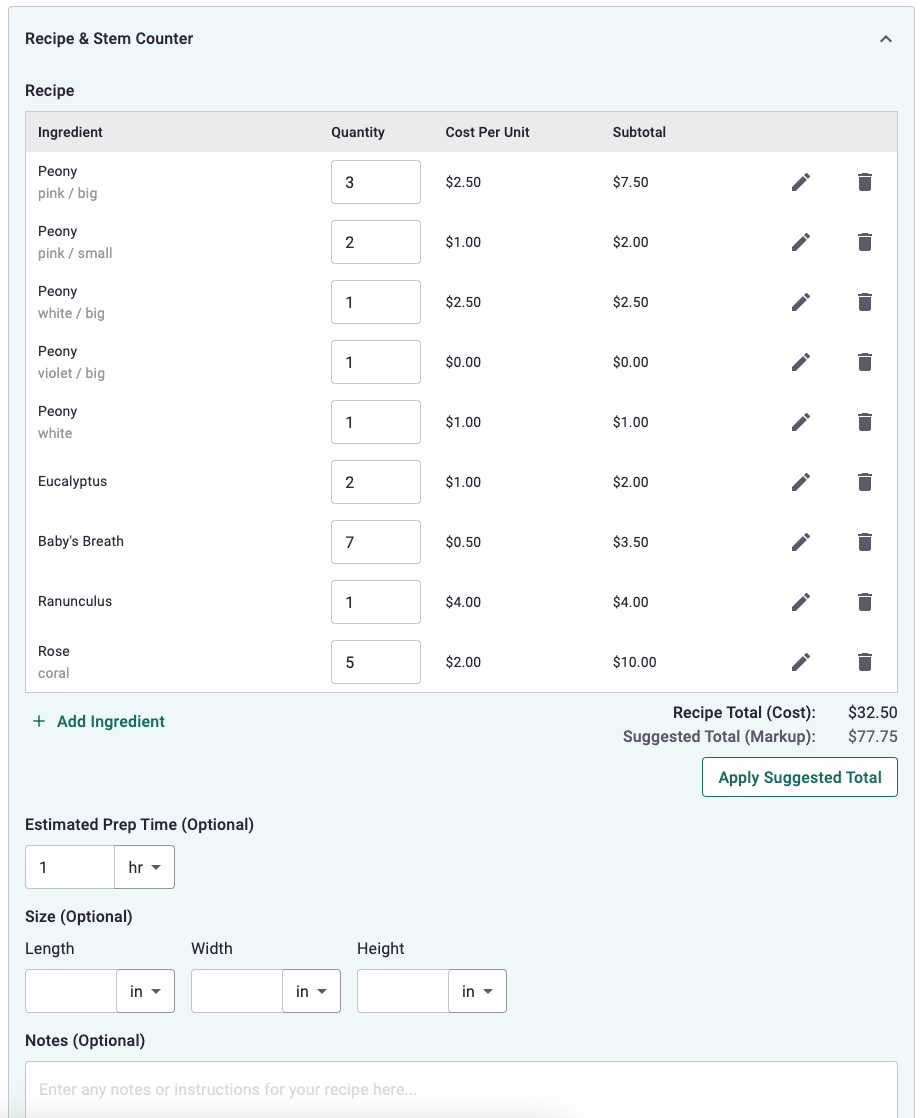Edit the Peony violet / big entry
924x1118 pixels.
click(800, 362)
